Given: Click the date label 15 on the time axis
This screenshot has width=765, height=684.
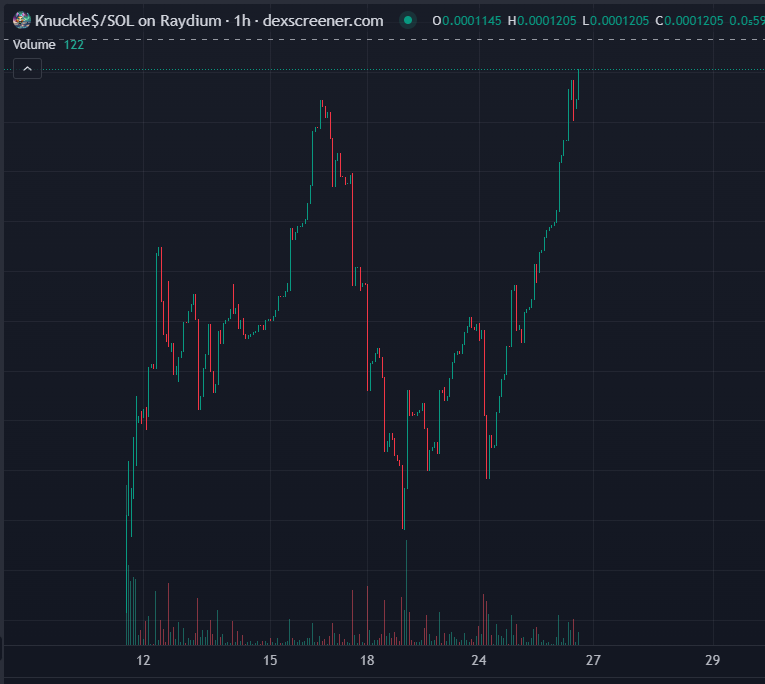Looking at the screenshot, I should 270,661.
